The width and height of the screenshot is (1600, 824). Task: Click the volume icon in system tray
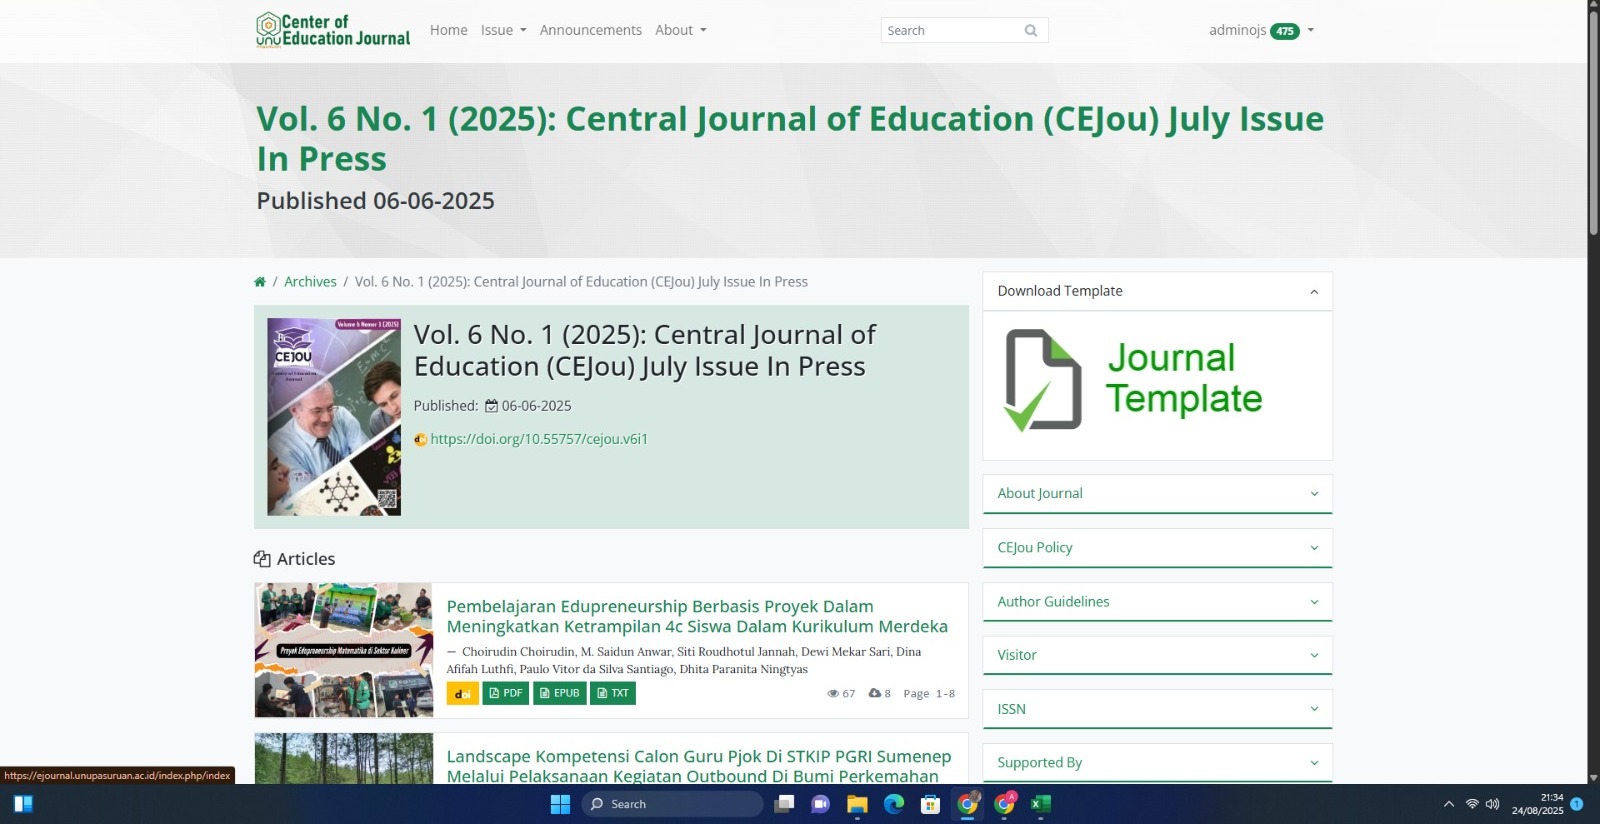[1493, 804]
